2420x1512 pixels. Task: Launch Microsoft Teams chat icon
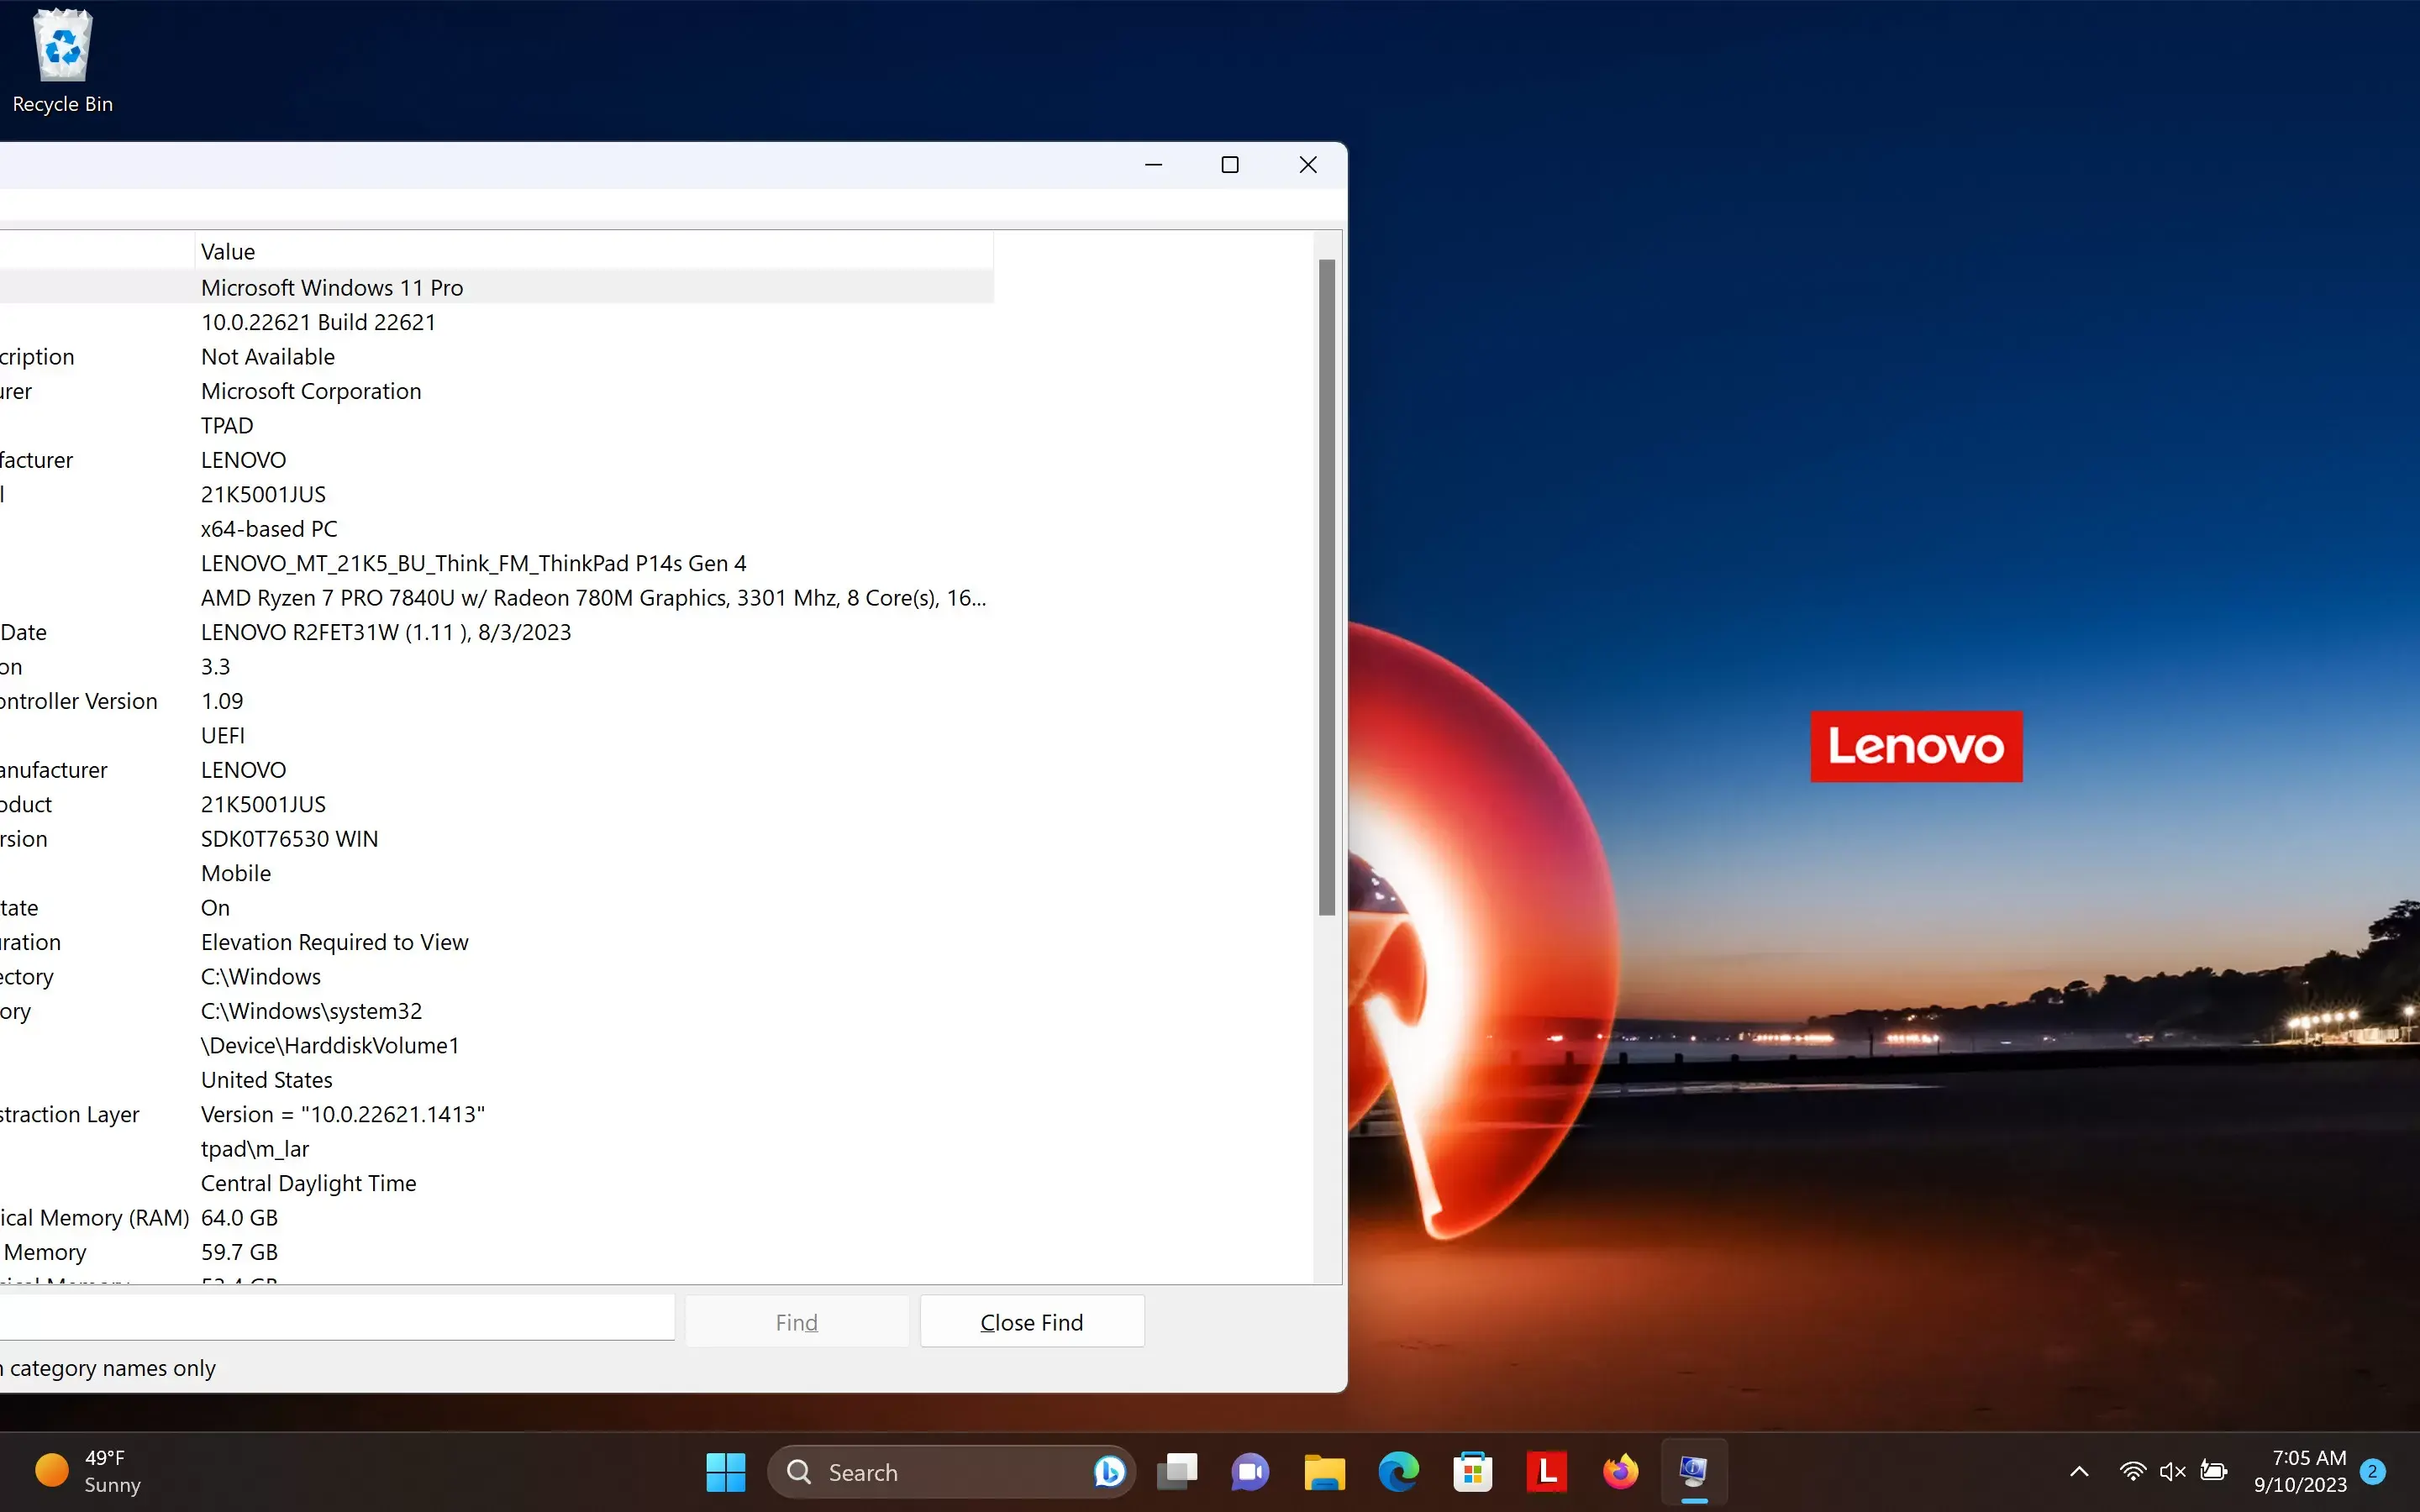click(1250, 1471)
